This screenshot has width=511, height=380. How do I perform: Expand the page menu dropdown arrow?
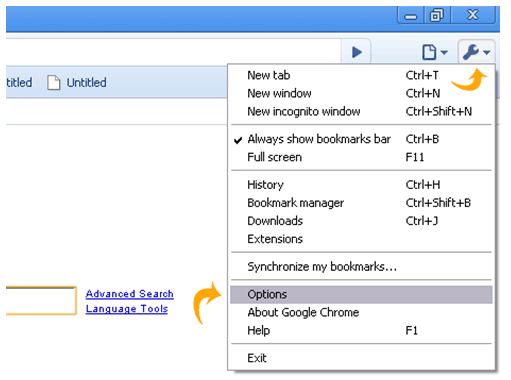[444, 52]
